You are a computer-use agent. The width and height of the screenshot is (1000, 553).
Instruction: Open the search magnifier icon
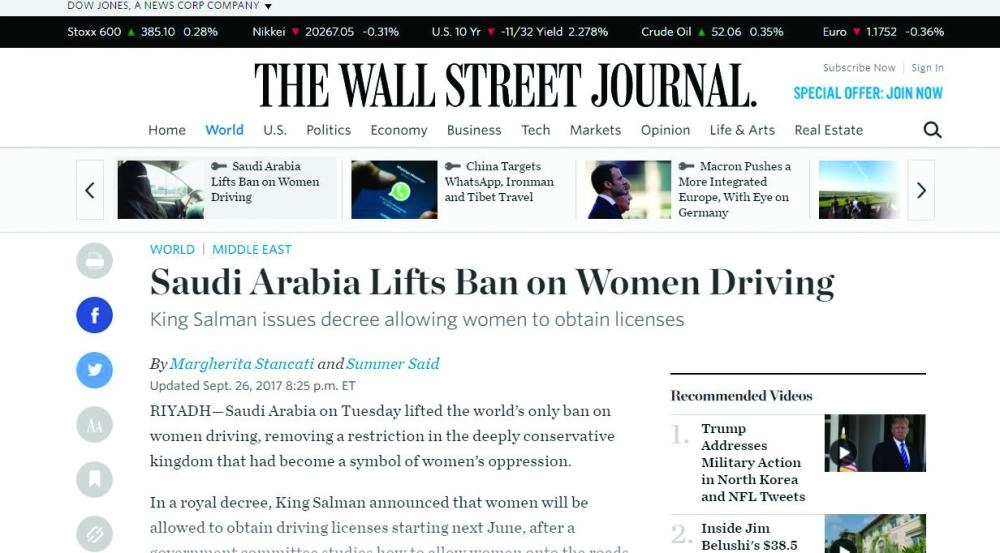932,130
